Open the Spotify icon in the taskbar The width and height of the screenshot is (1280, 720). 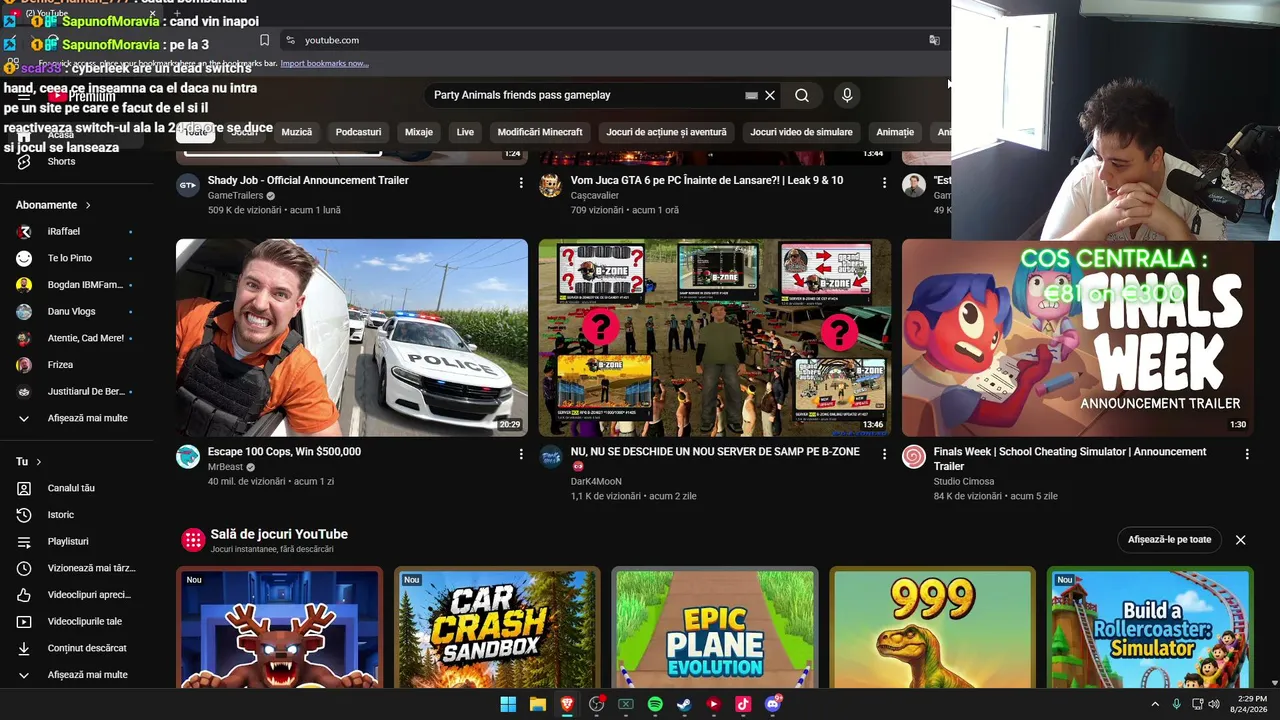(655, 704)
